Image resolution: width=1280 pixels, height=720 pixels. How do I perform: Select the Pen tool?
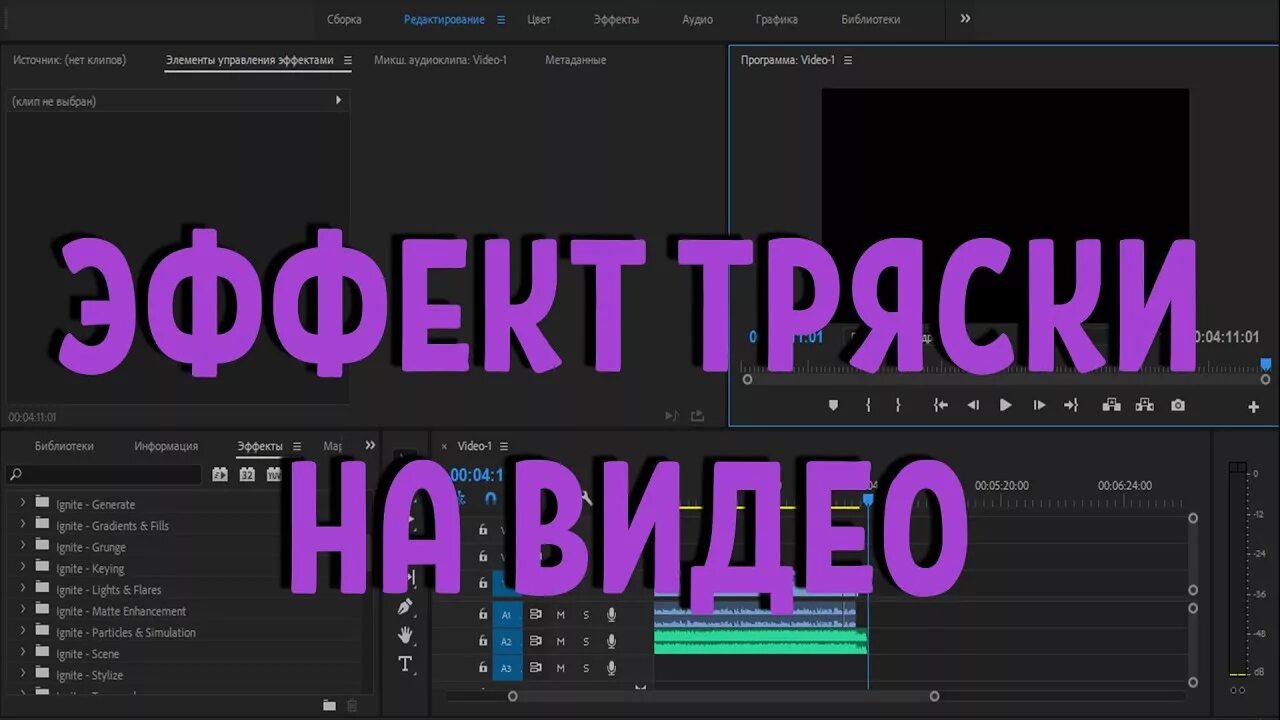click(405, 606)
